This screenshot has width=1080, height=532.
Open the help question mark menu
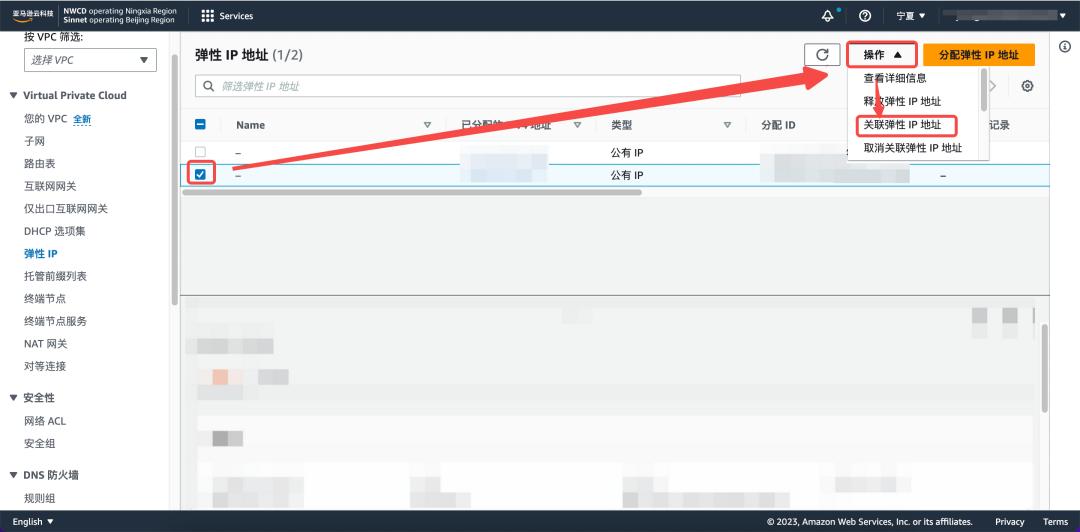866,16
